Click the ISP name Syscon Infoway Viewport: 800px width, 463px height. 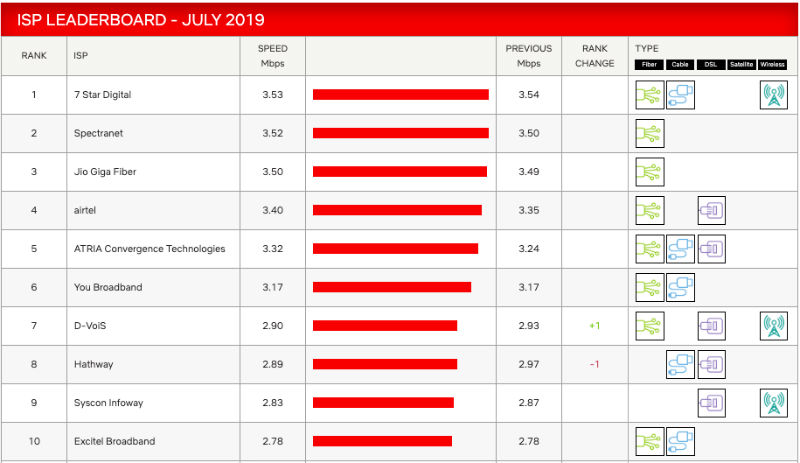coord(109,403)
